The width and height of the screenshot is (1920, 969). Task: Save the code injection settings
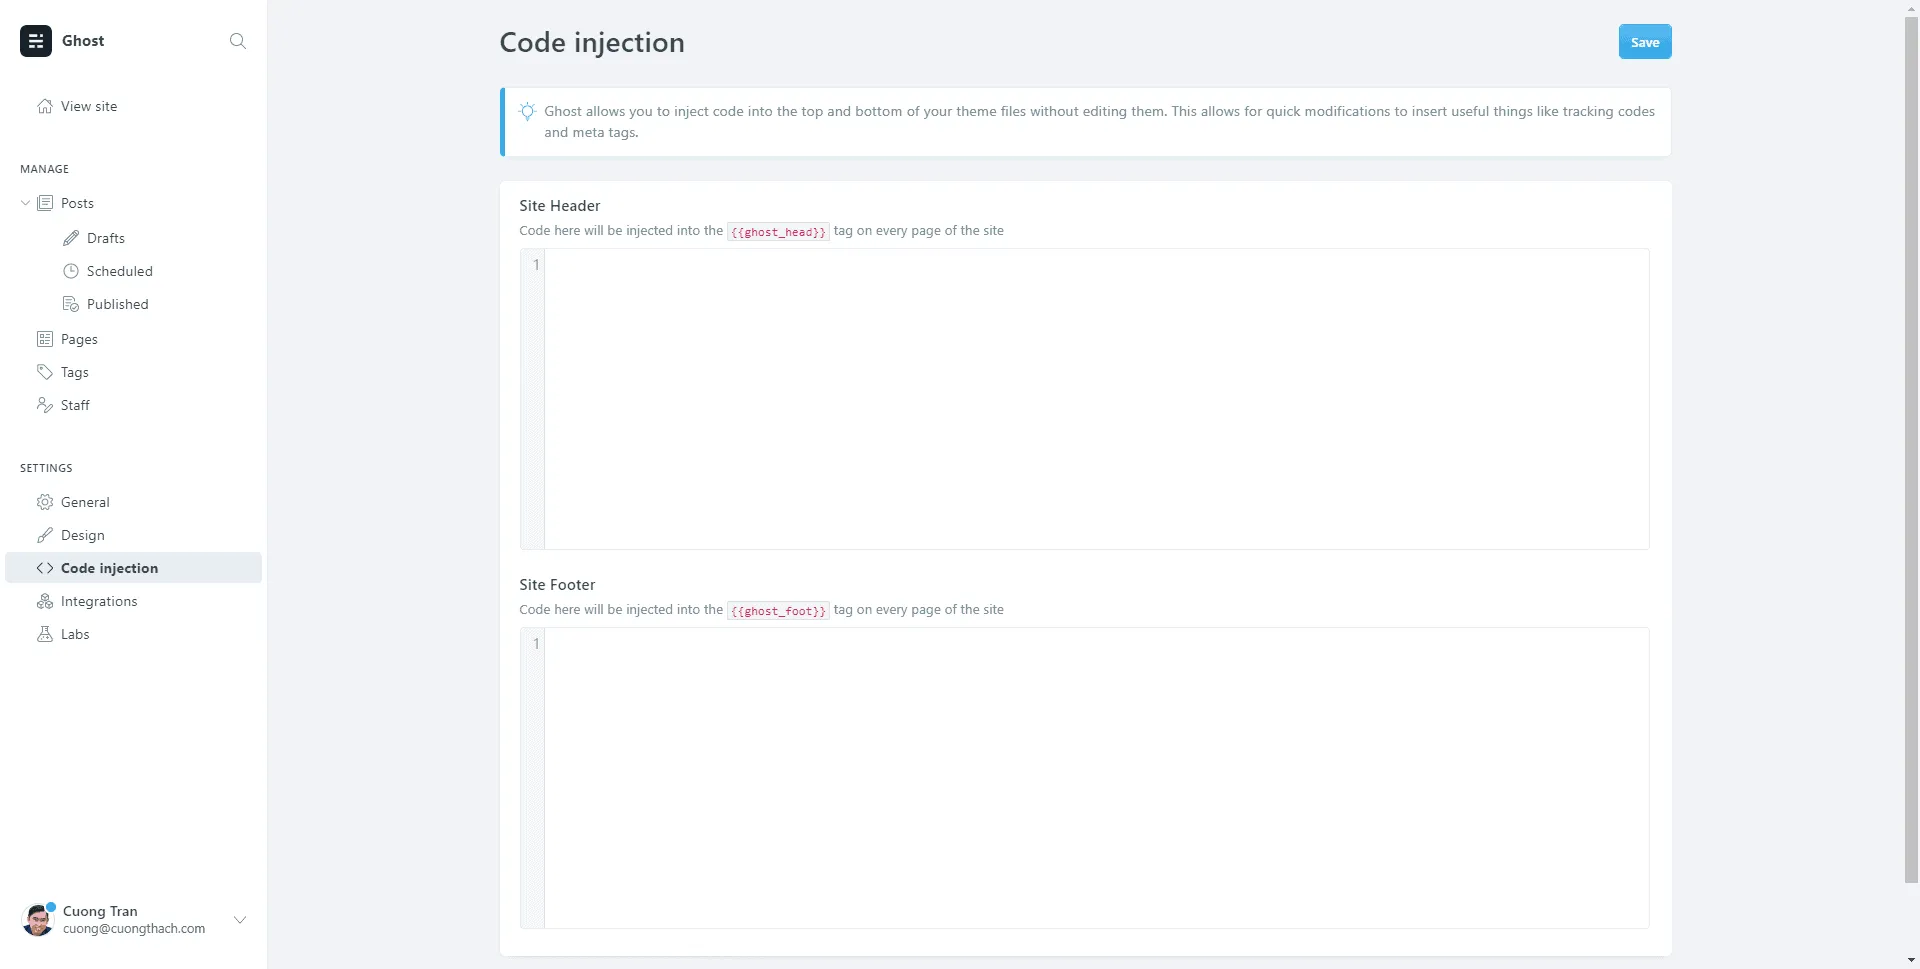click(x=1645, y=42)
